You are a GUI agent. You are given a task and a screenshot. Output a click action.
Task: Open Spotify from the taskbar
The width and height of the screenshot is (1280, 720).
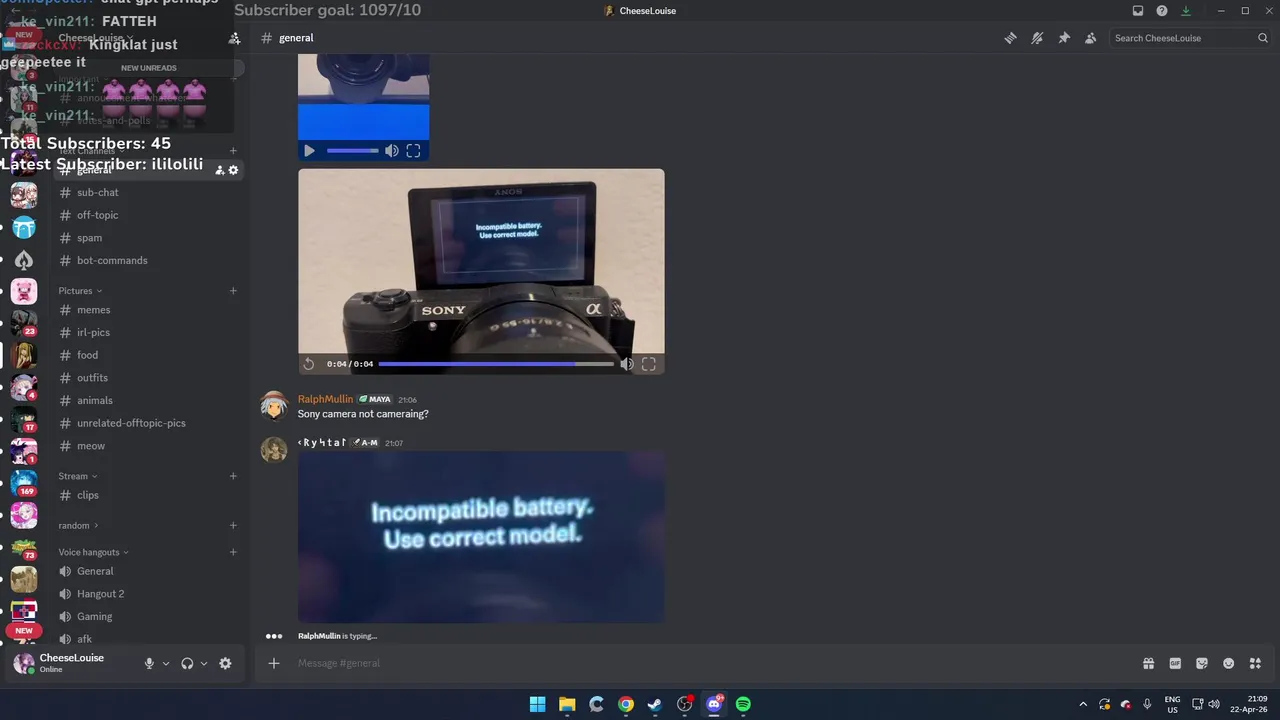[x=743, y=704]
